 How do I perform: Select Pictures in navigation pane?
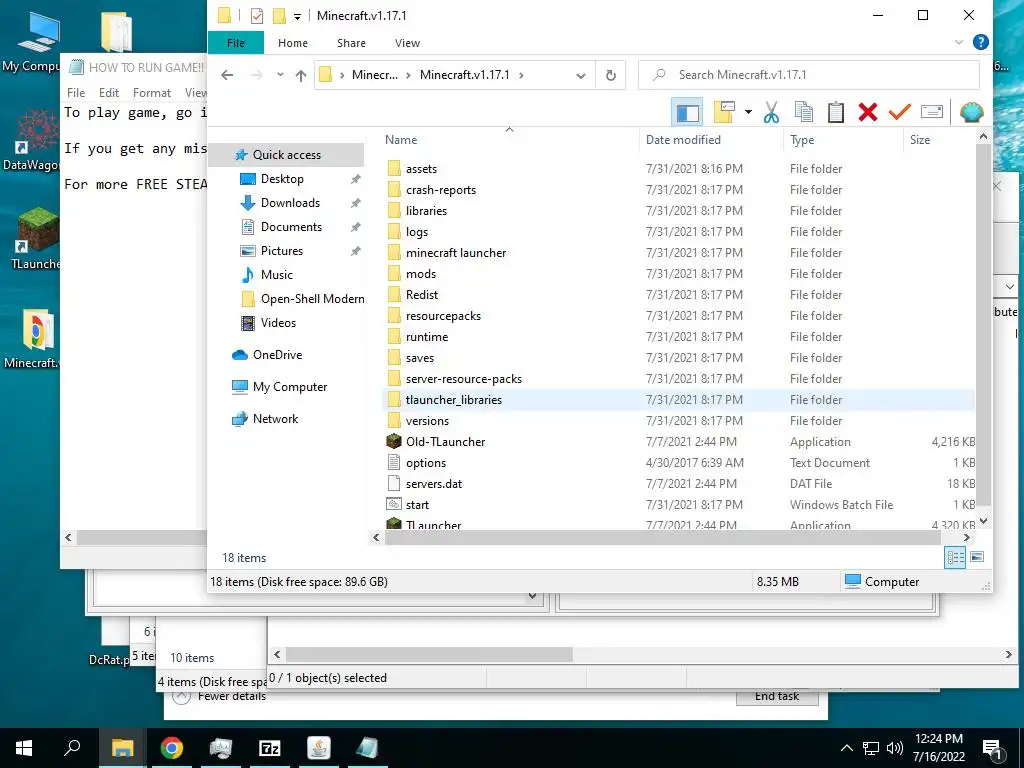point(281,251)
